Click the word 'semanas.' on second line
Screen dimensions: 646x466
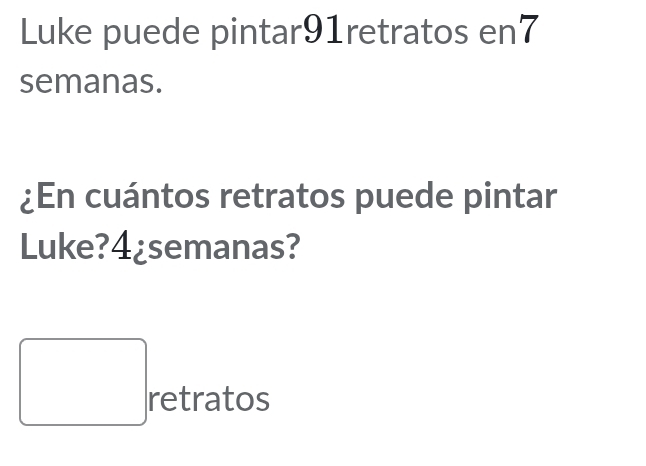pos(91,82)
